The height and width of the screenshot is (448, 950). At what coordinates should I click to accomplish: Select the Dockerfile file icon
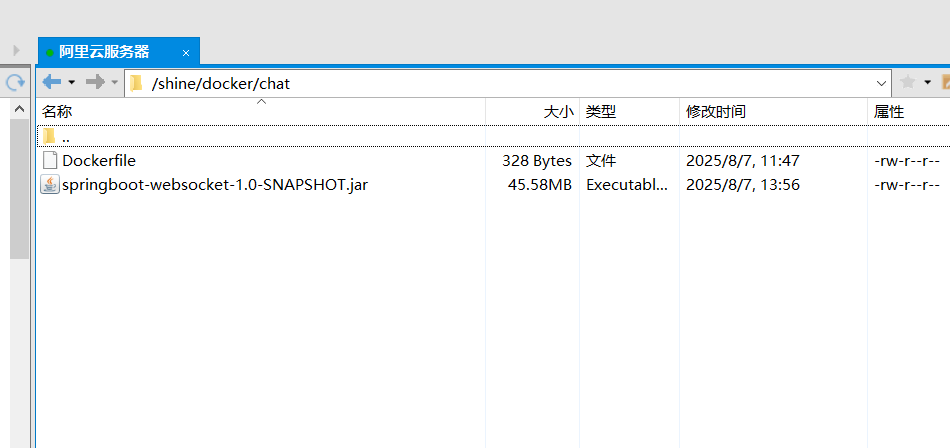[50, 160]
